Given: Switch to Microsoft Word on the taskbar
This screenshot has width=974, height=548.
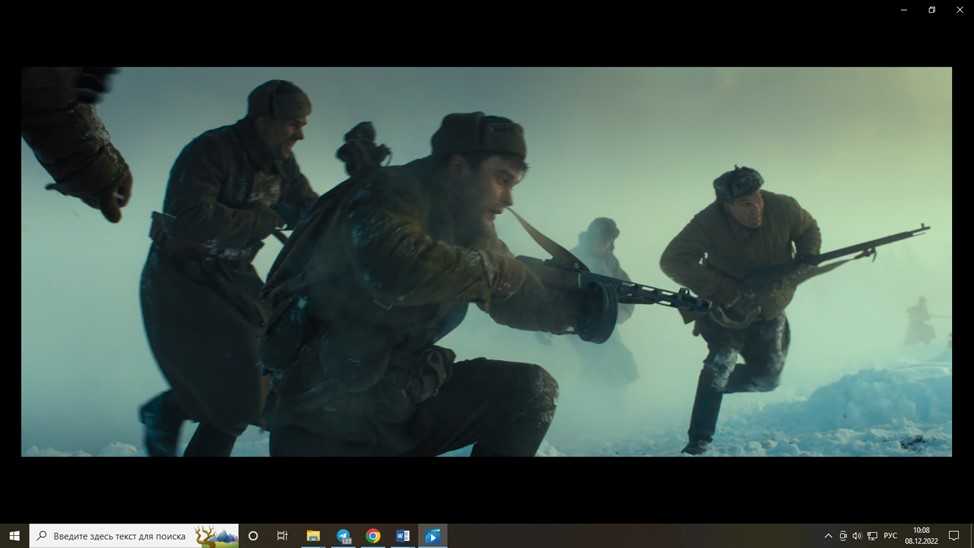Looking at the screenshot, I should [403, 536].
